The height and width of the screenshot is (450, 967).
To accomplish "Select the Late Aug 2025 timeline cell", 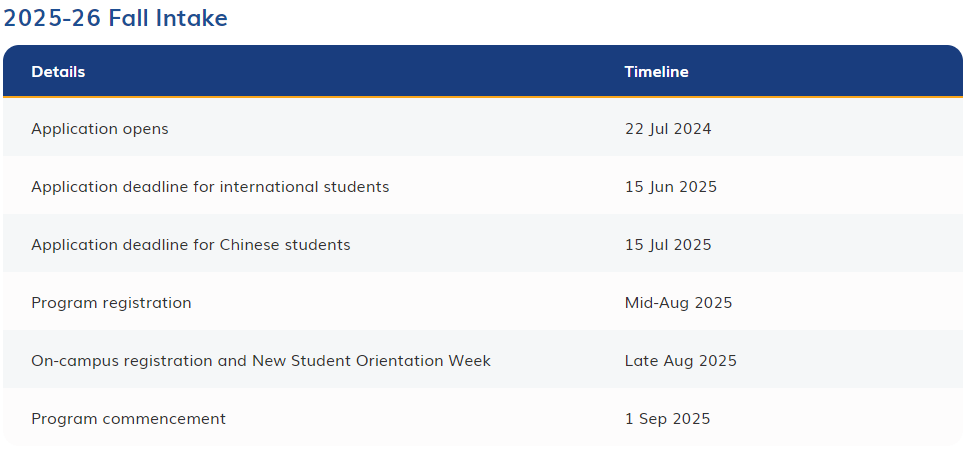I will pyautogui.click(x=681, y=361).
